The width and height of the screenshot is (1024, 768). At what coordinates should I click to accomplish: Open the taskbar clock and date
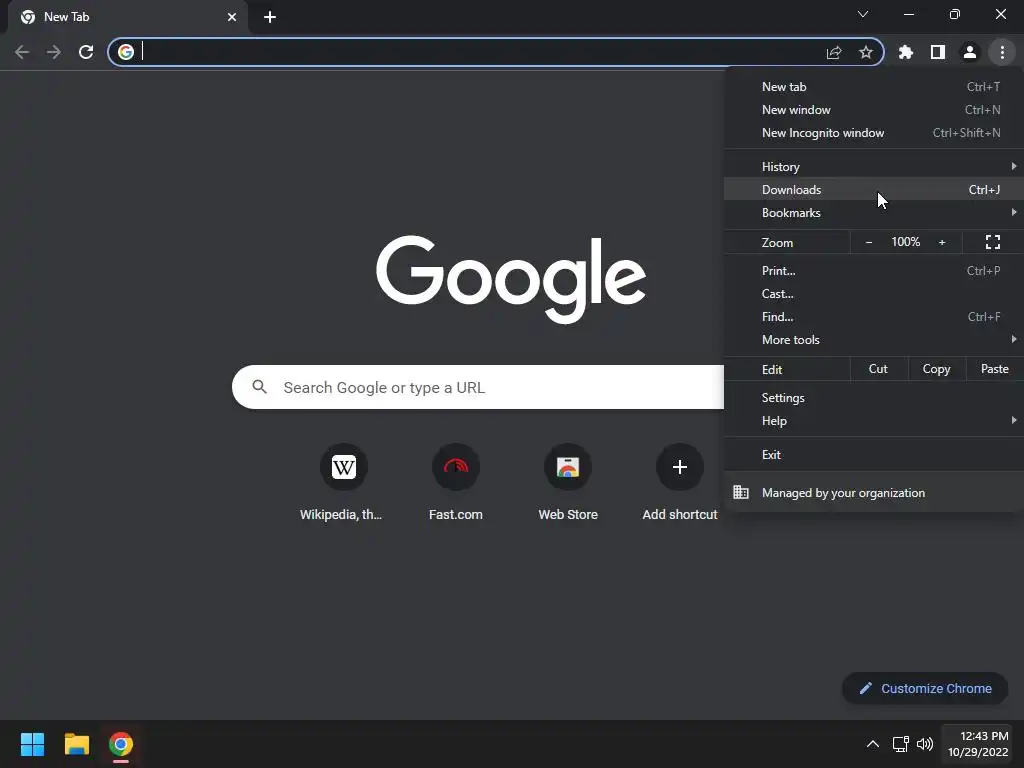click(x=978, y=744)
